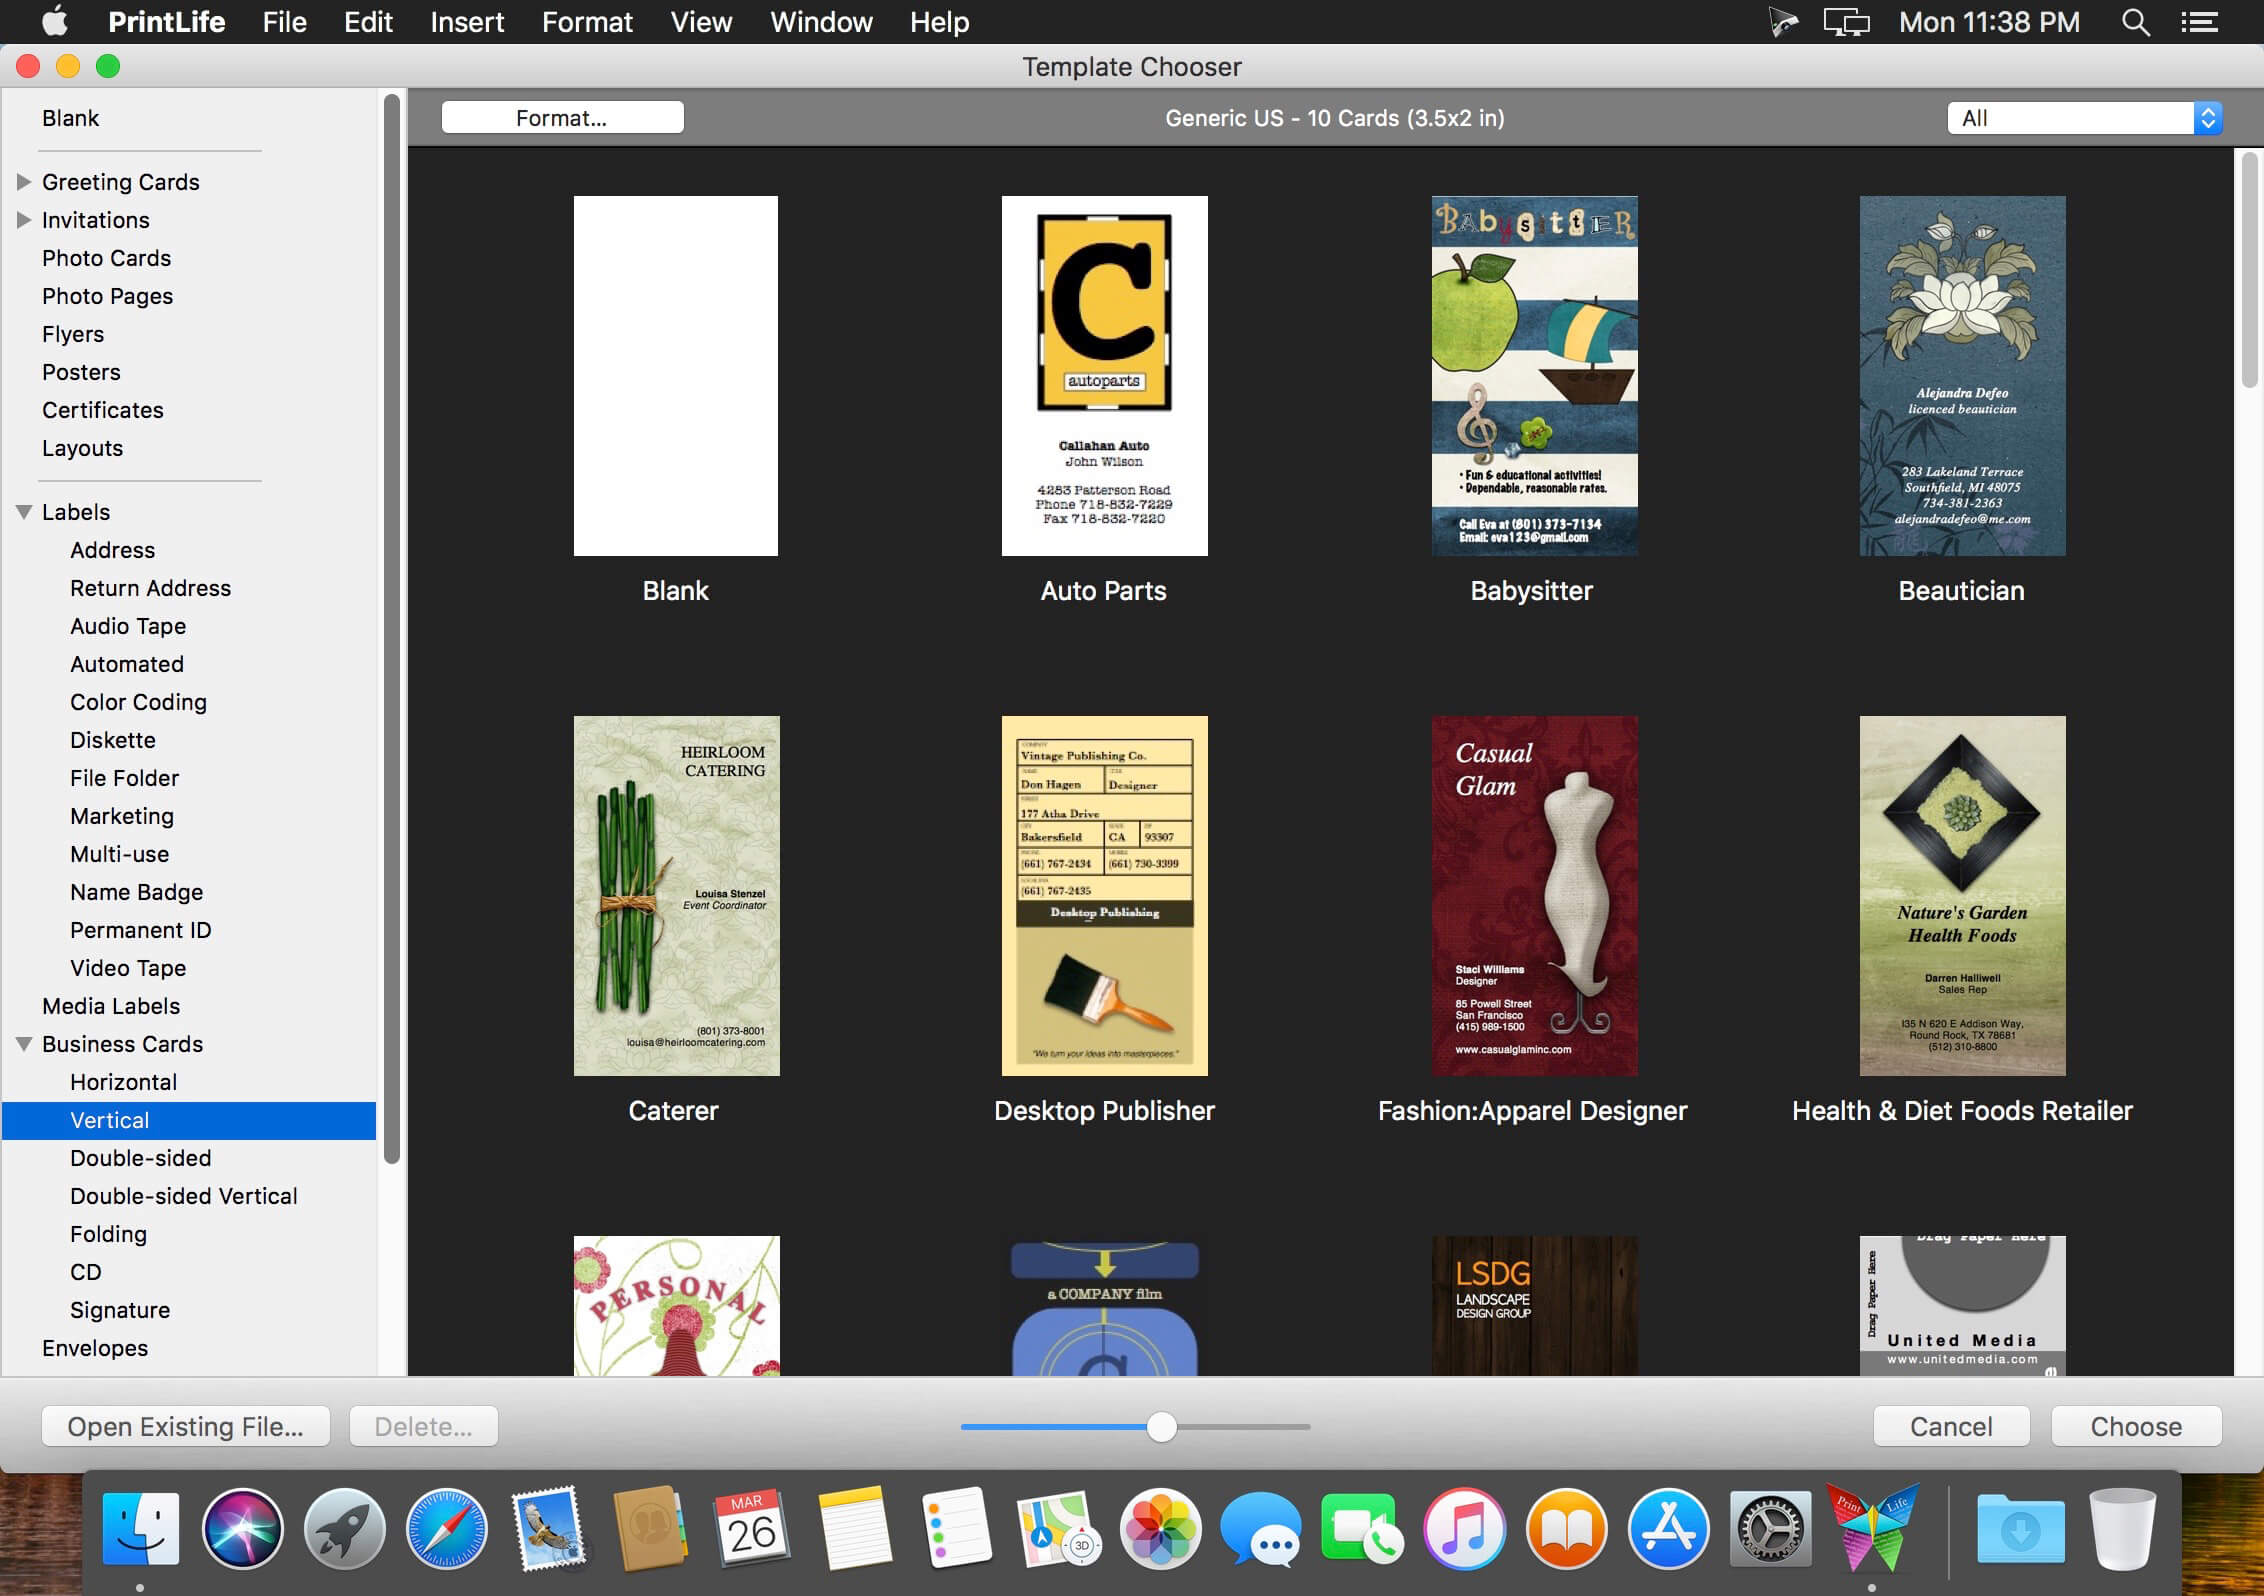Open the Edit menu
The image size is (2264, 1596).
click(368, 22)
